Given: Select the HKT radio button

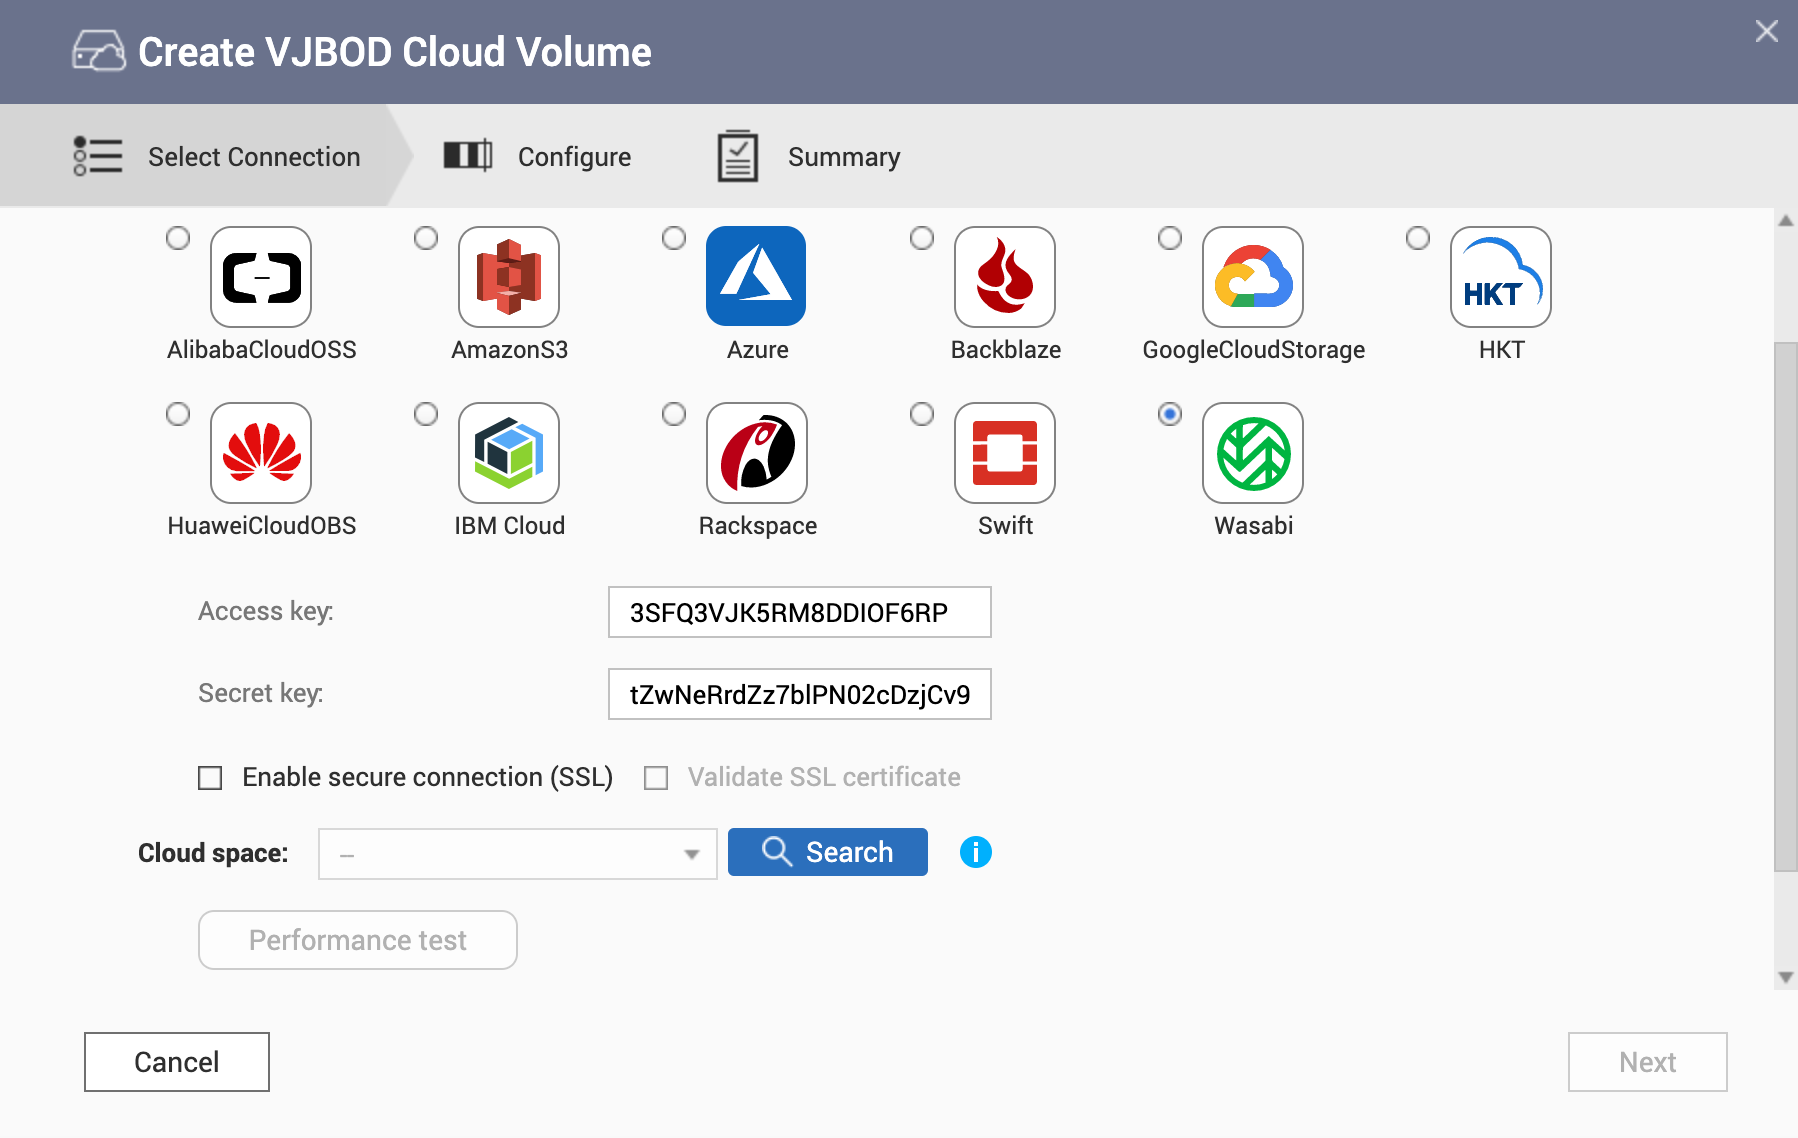Looking at the screenshot, I should click(x=1418, y=238).
